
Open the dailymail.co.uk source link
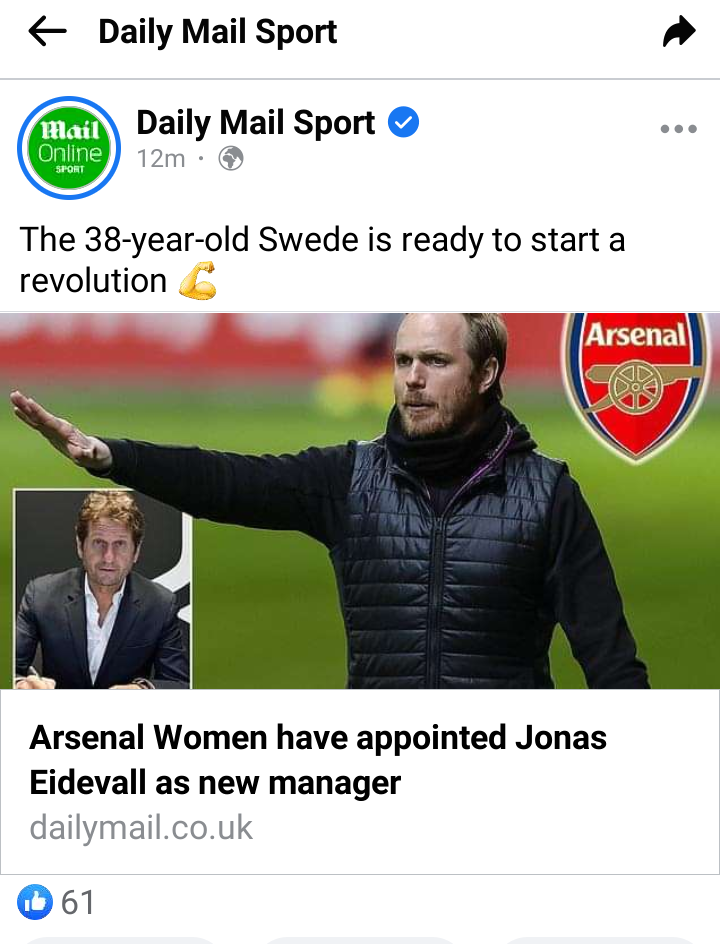tap(141, 827)
